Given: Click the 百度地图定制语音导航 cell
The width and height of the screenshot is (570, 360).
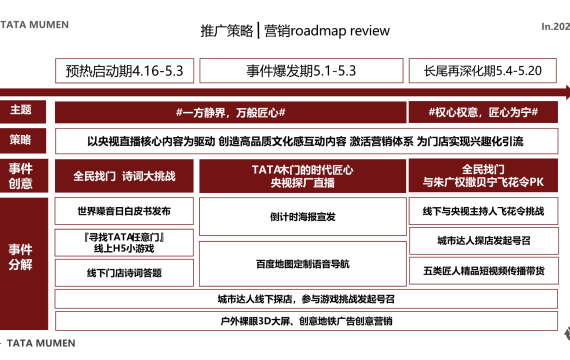Looking at the screenshot, I should point(302,264).
